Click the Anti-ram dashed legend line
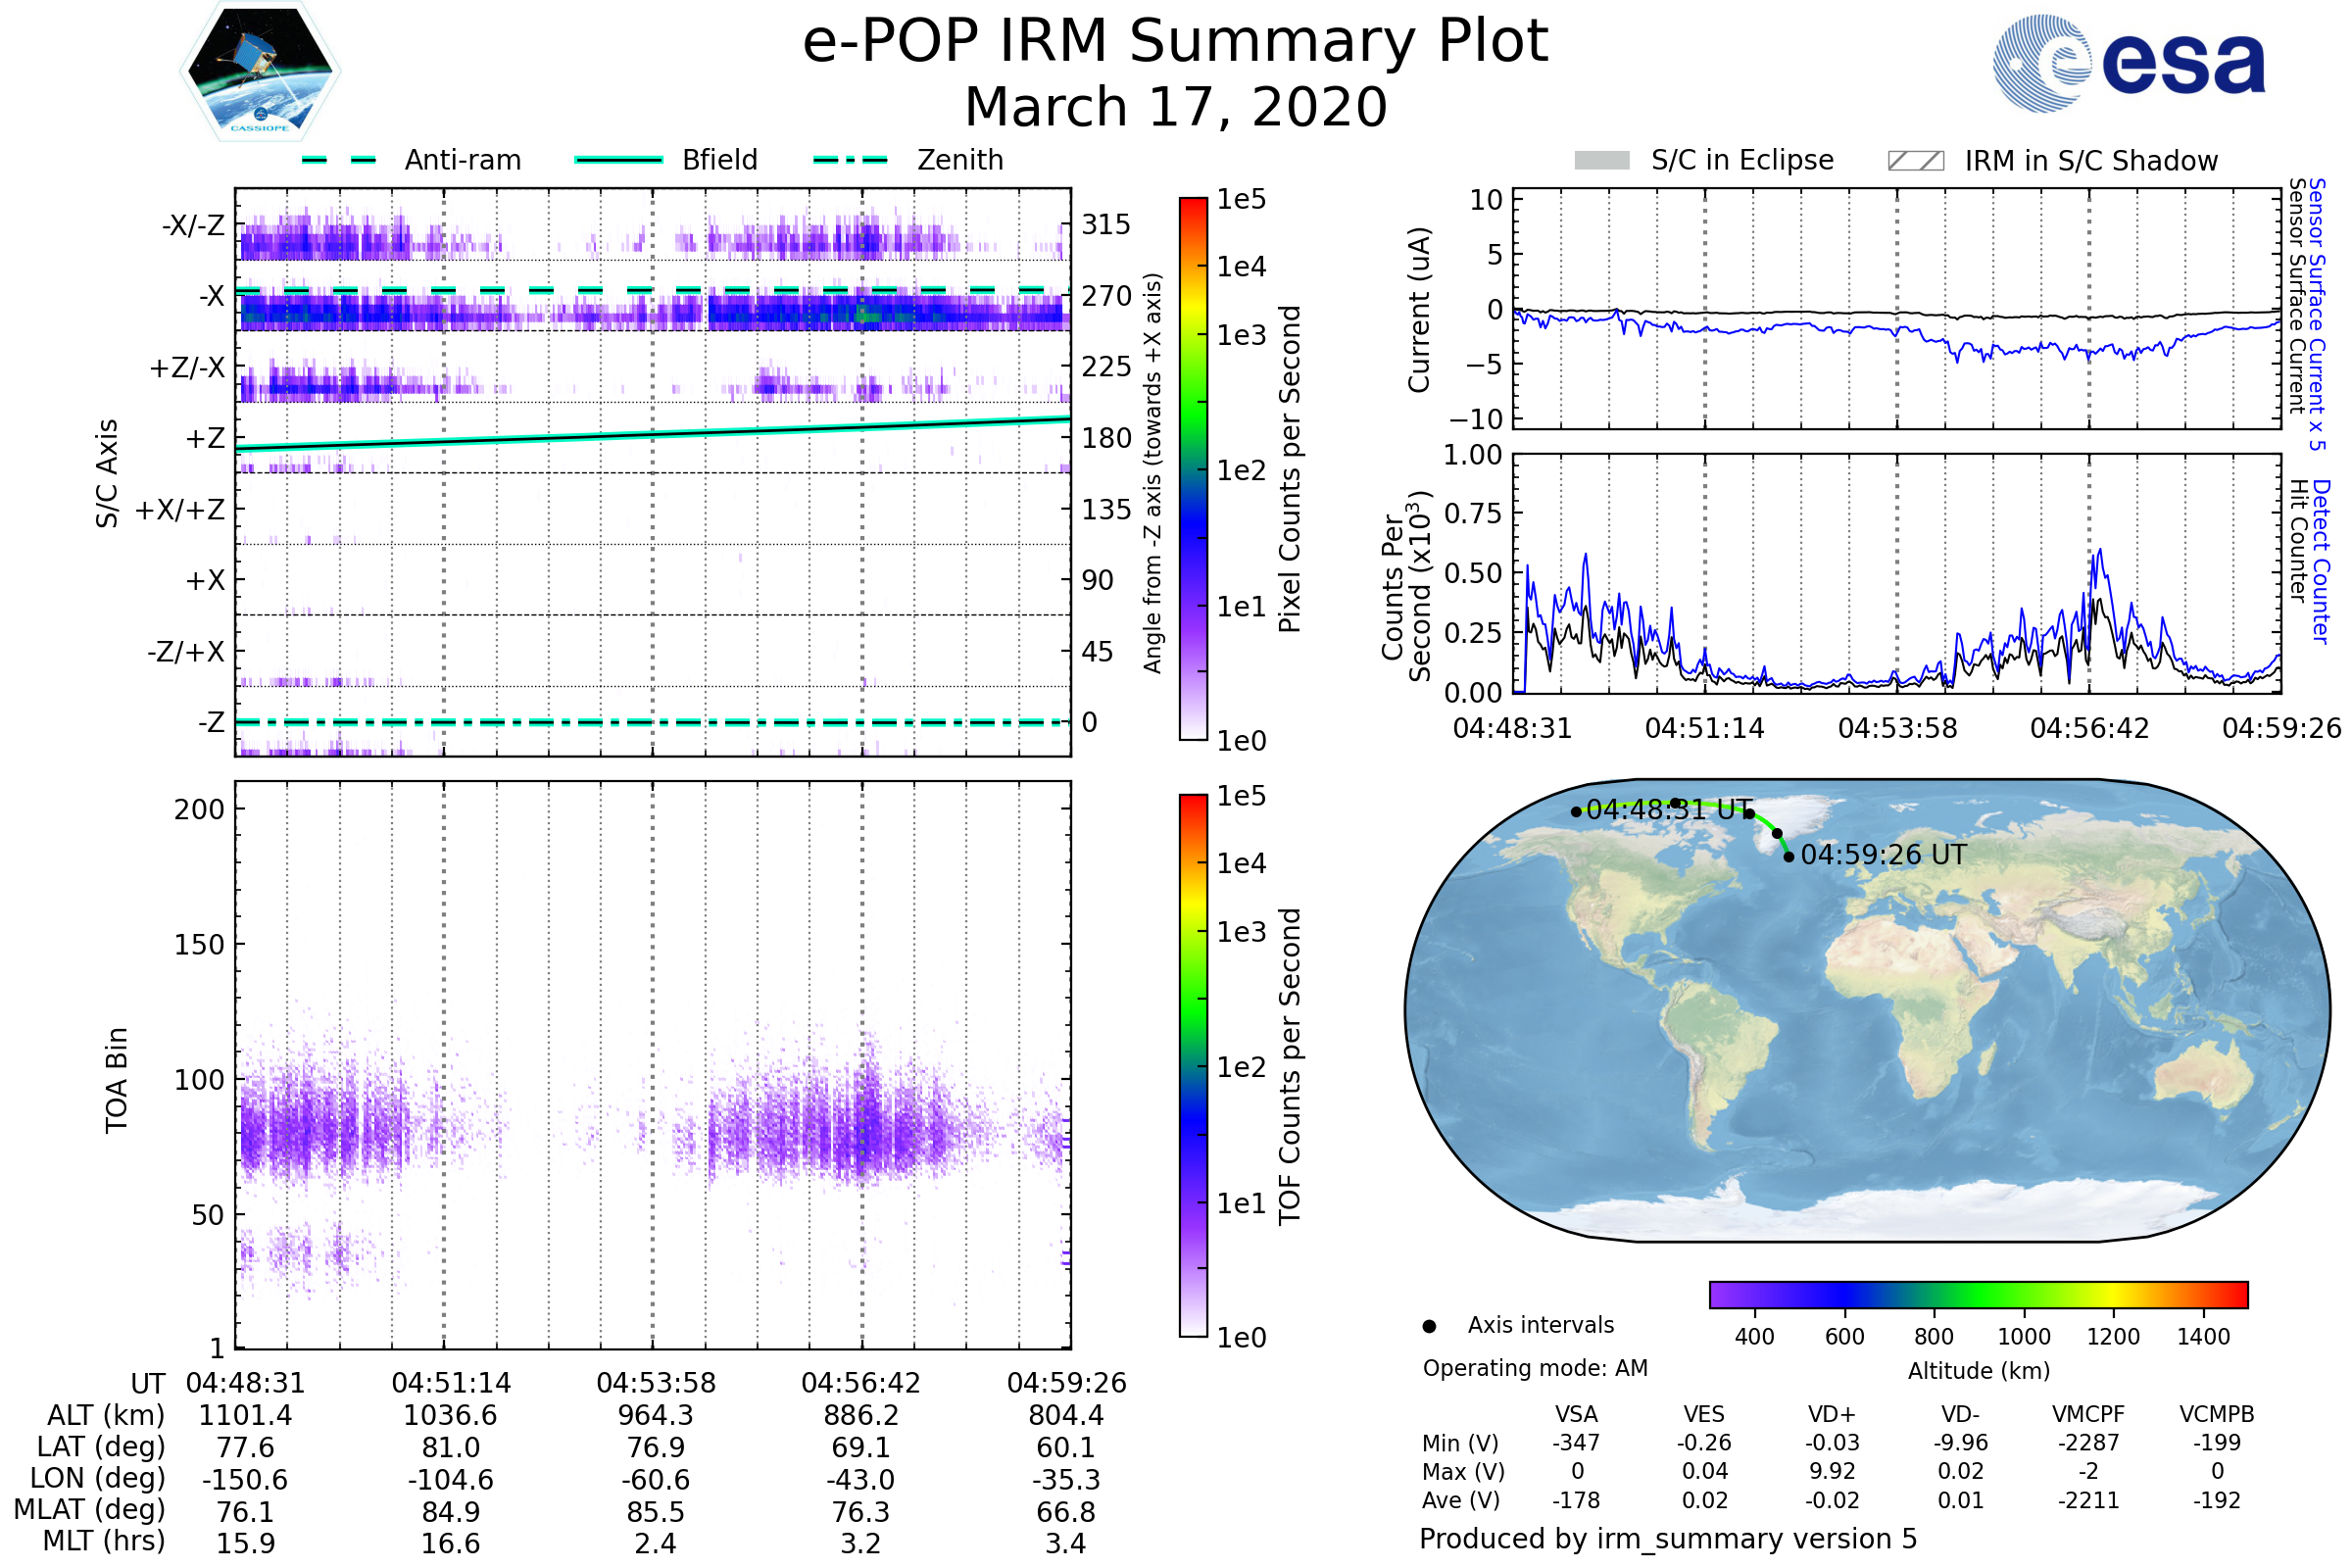 pyautogui.click(x=339, y=160)
